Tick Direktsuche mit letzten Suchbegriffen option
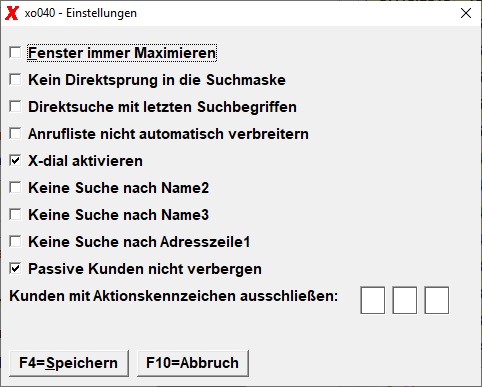This screenshot has height=387, width=482. pyautogui.click(x=15, y=107)
